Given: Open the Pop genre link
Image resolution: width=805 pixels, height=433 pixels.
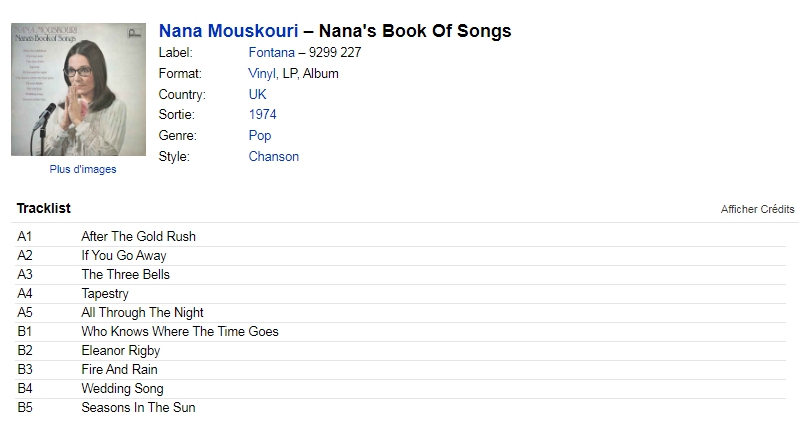Looking at the screenshot, I should coord(260,136).
